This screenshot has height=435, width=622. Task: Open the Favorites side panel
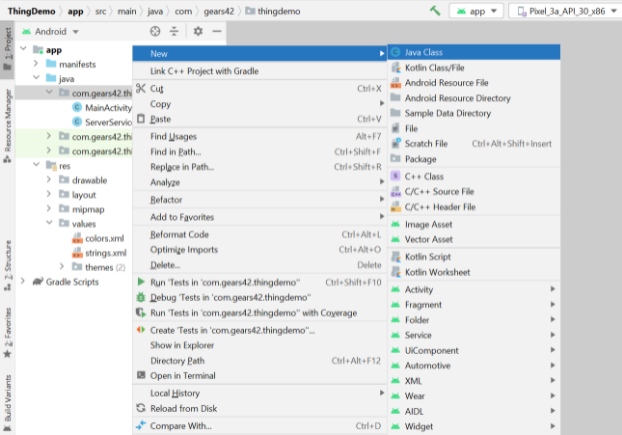point(8,333)
